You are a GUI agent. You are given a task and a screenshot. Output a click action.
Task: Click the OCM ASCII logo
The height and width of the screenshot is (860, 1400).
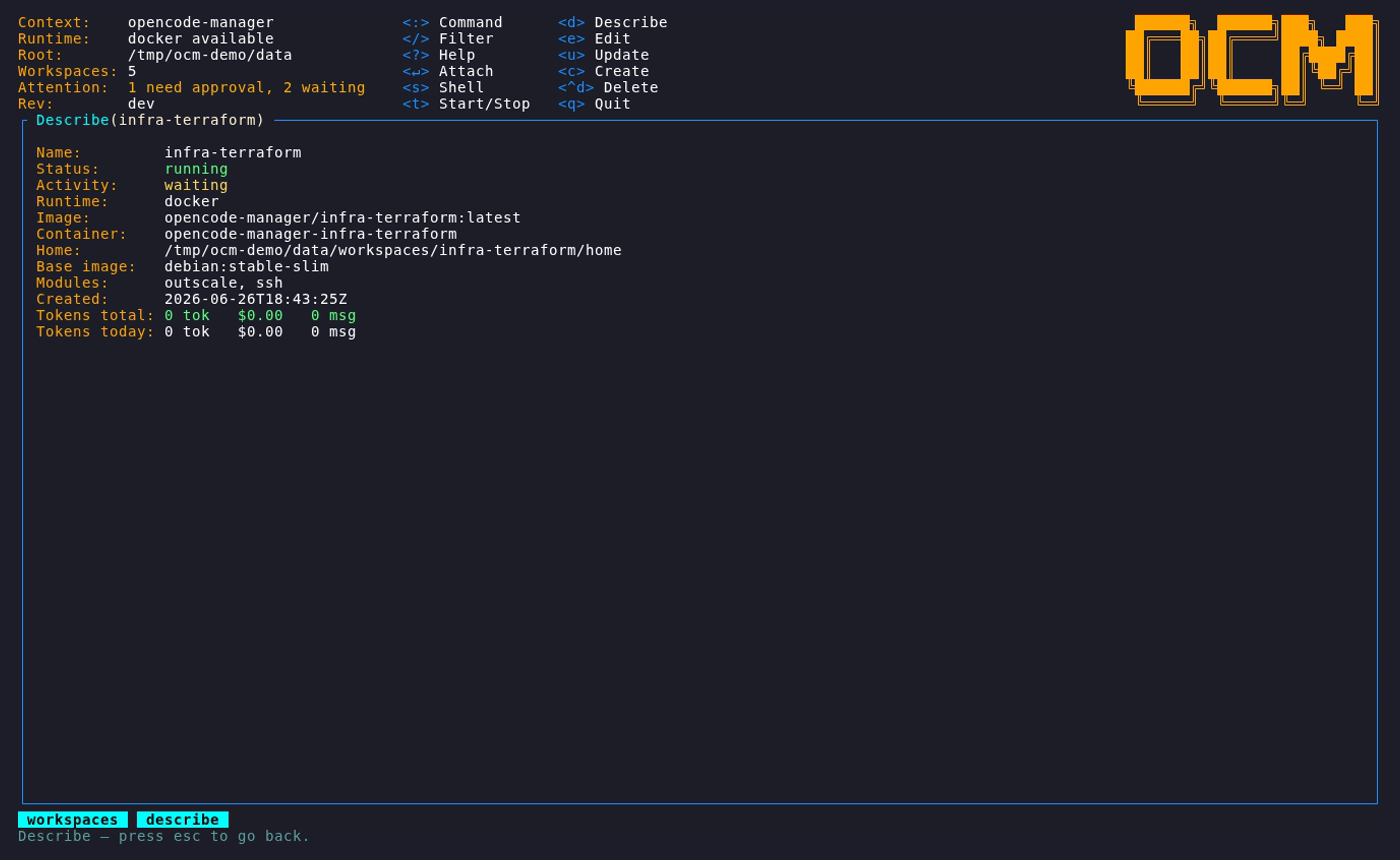(1252, 60)
